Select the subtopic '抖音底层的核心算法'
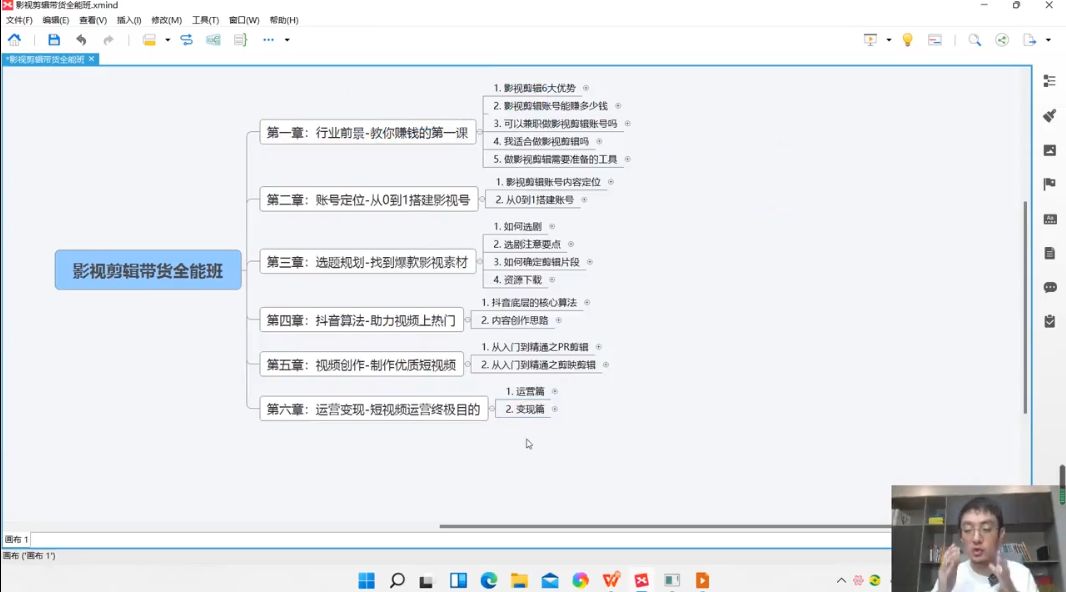This screenshot has width=1066, height=592. click(x=529, y=302)
